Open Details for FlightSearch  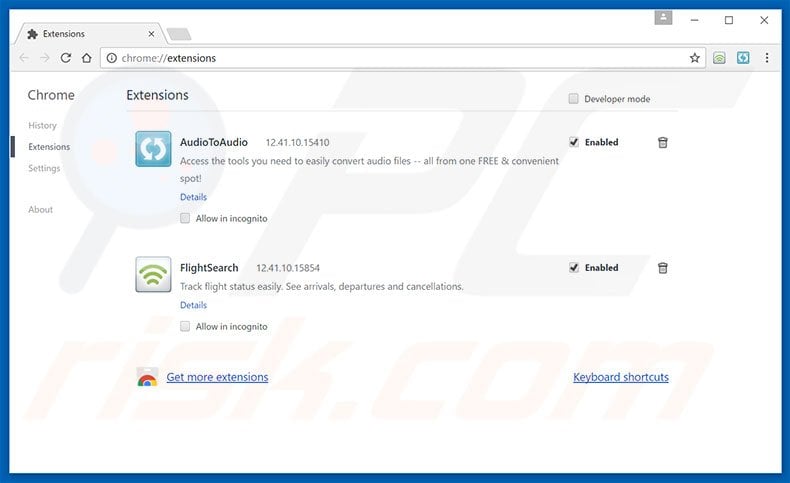click(193, 305)
